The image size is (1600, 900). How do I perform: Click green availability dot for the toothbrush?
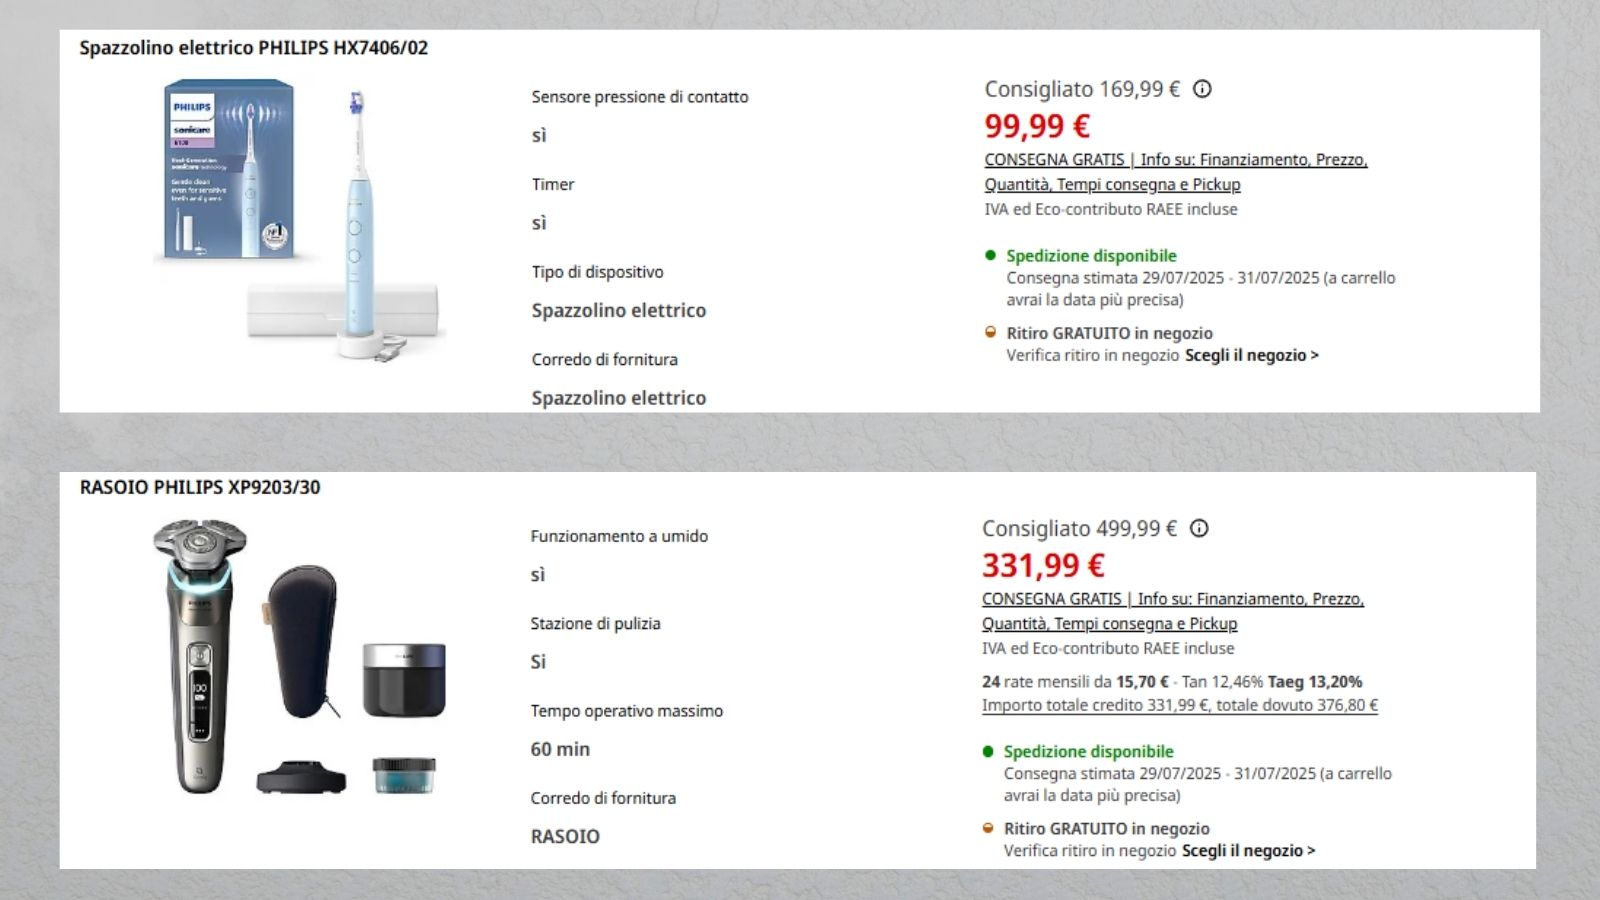(990, 255)
